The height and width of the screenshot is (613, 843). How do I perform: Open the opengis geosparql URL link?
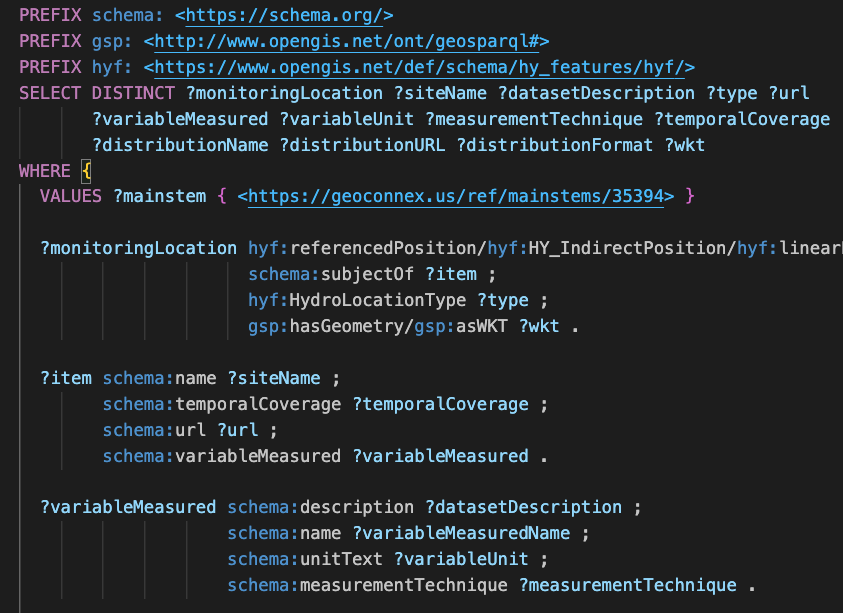click(347, 41)
